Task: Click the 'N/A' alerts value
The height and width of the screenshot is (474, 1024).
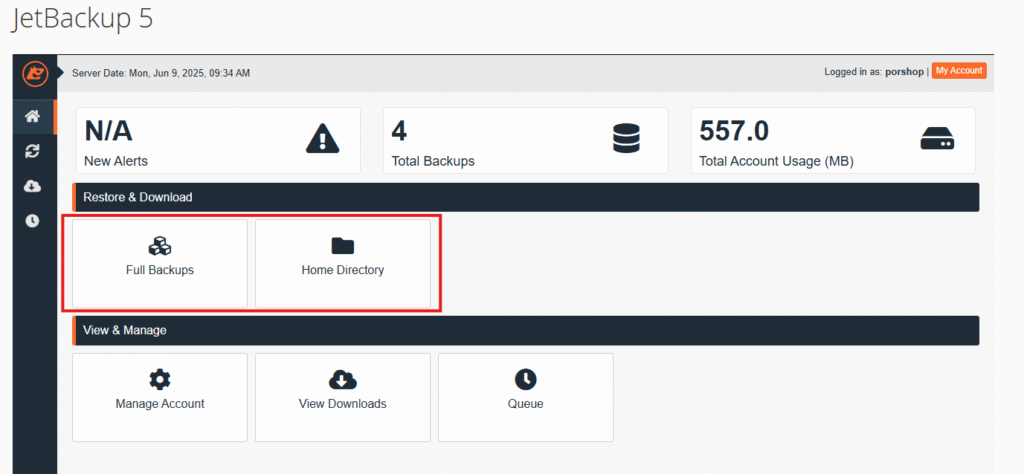Action: click(x=108, y=131)
